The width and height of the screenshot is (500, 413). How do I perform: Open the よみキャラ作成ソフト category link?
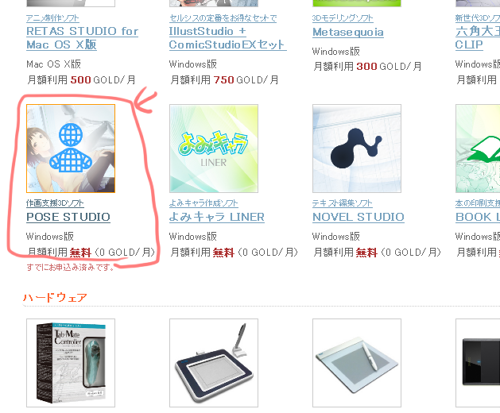pyautogui.click(x=203, y=203)
